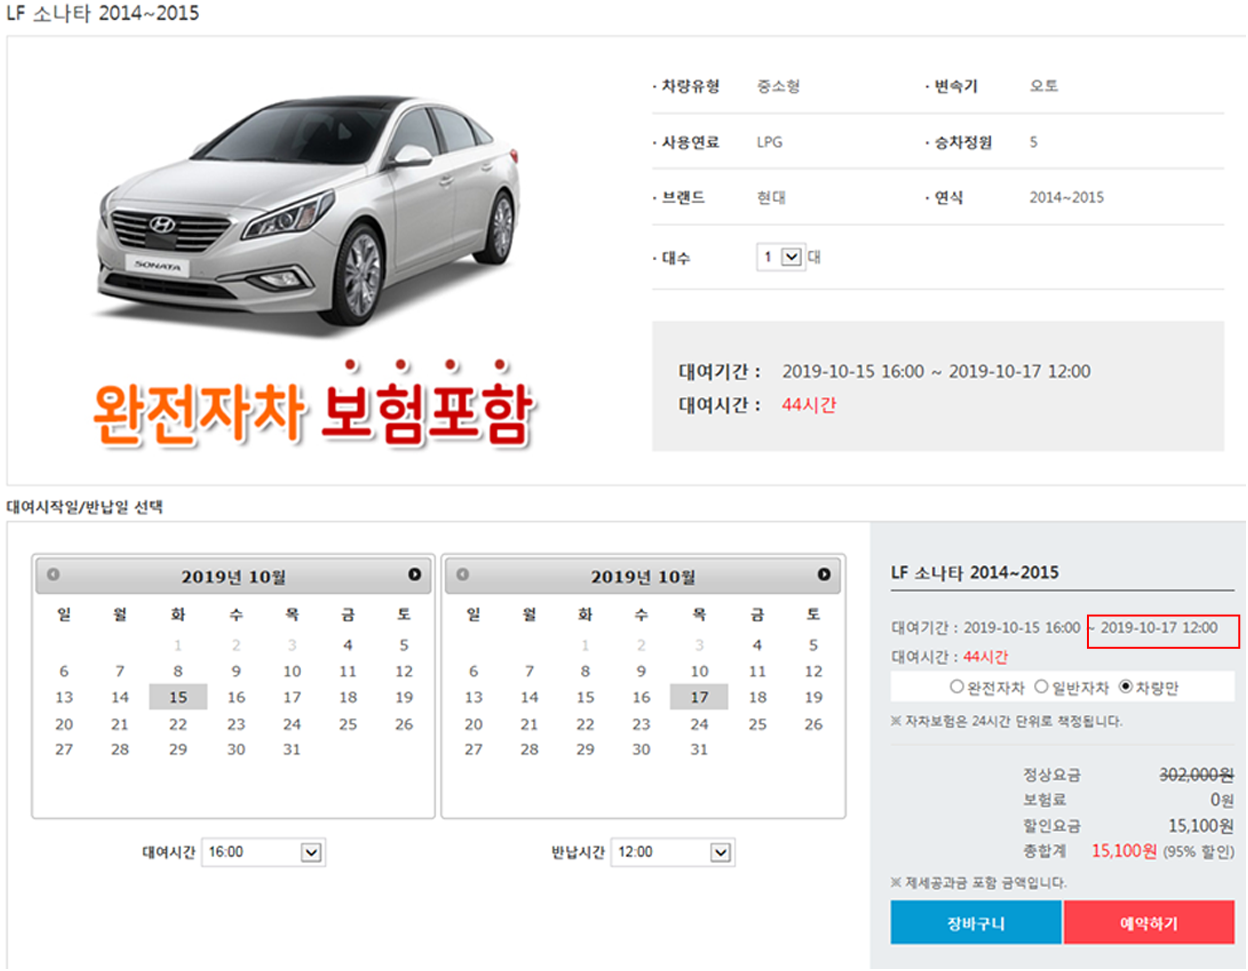1248x971 pixels.
Task: Pick day 4 in pickup calendar
Action: (x=348, y=645)
